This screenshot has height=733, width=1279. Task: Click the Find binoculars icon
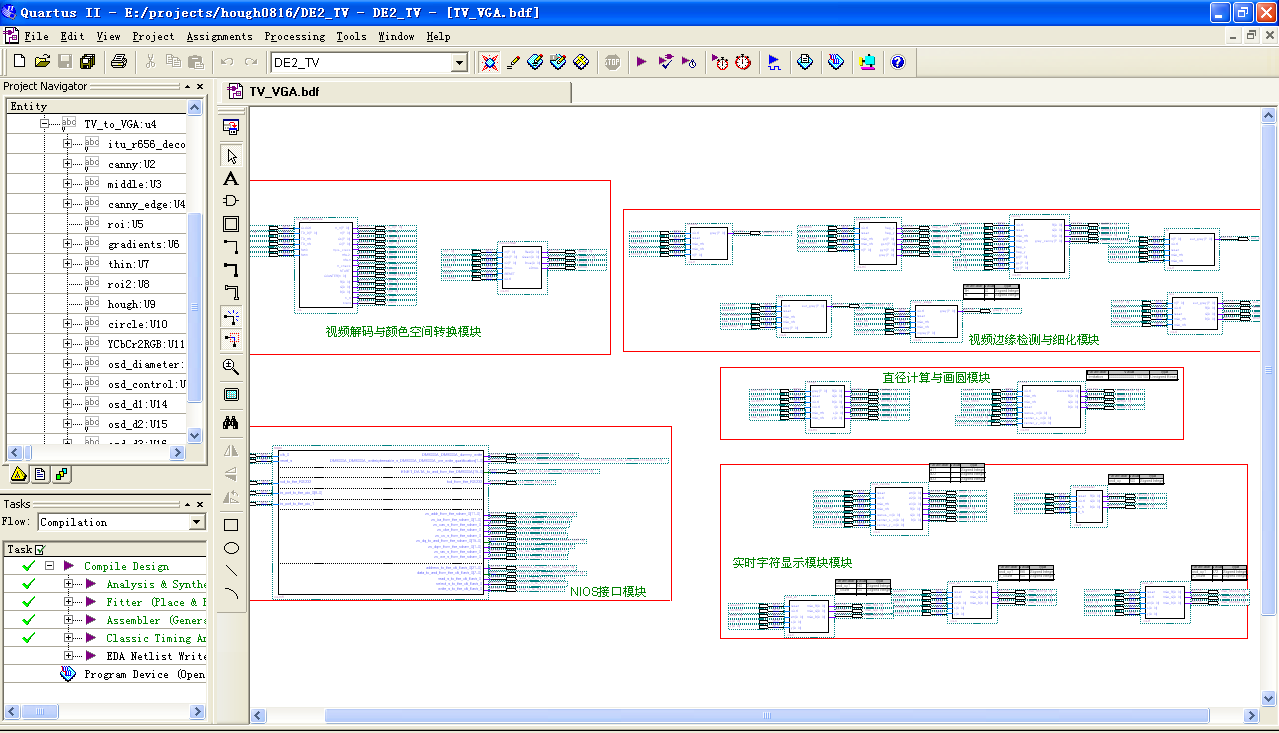tap(231, 423)
